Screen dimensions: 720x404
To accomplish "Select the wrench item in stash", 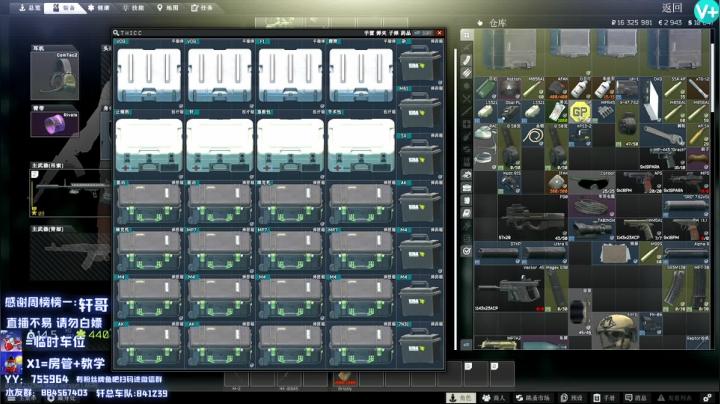I will pos(662,135).
